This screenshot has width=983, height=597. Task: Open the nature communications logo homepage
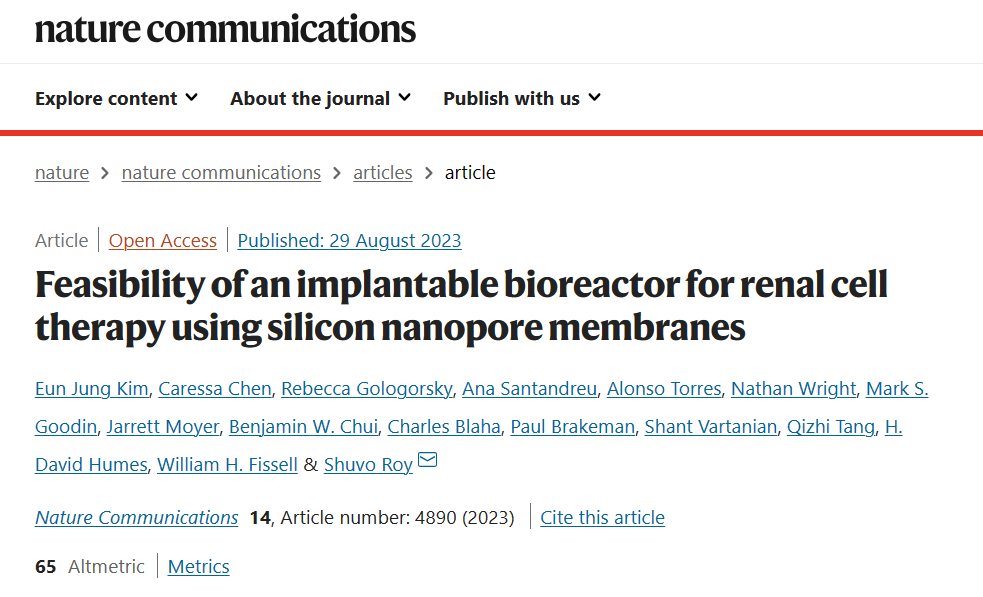225,29
